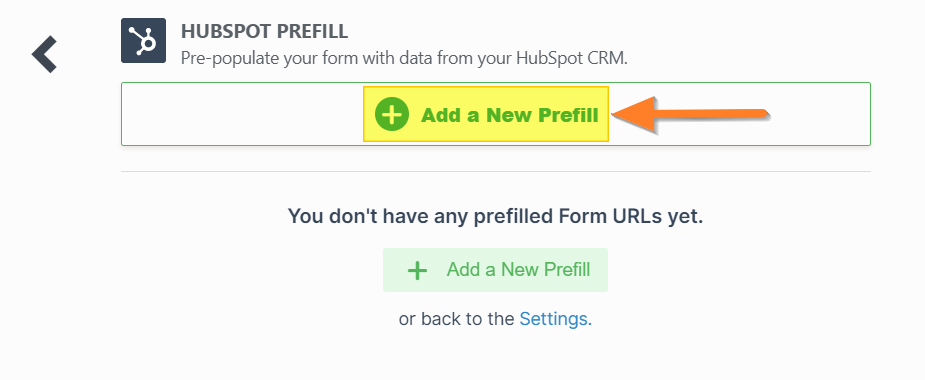Click the plus icon in lower prefill button
925x380 pixels.
(417, 271)
